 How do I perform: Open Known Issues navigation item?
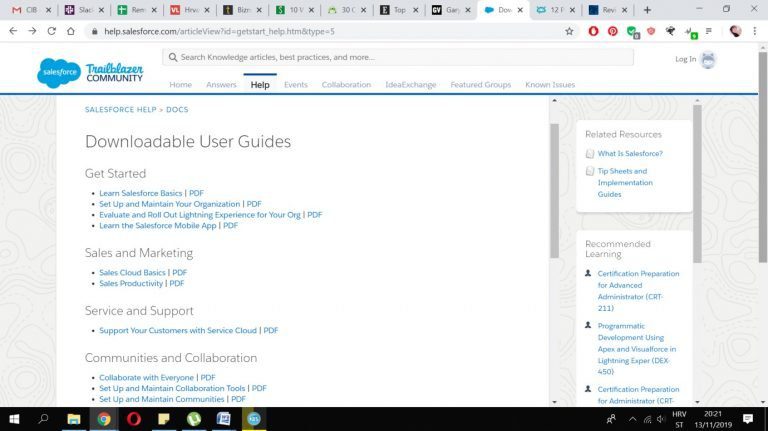coord(550,85)
